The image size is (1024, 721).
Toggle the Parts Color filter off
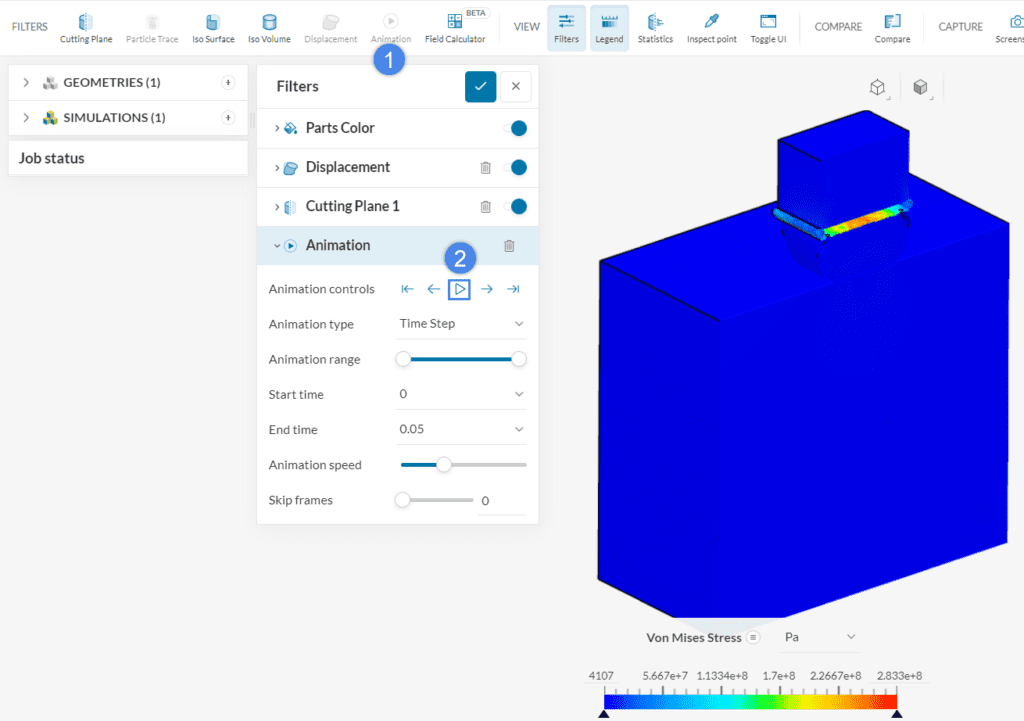[x=518, y=128]
